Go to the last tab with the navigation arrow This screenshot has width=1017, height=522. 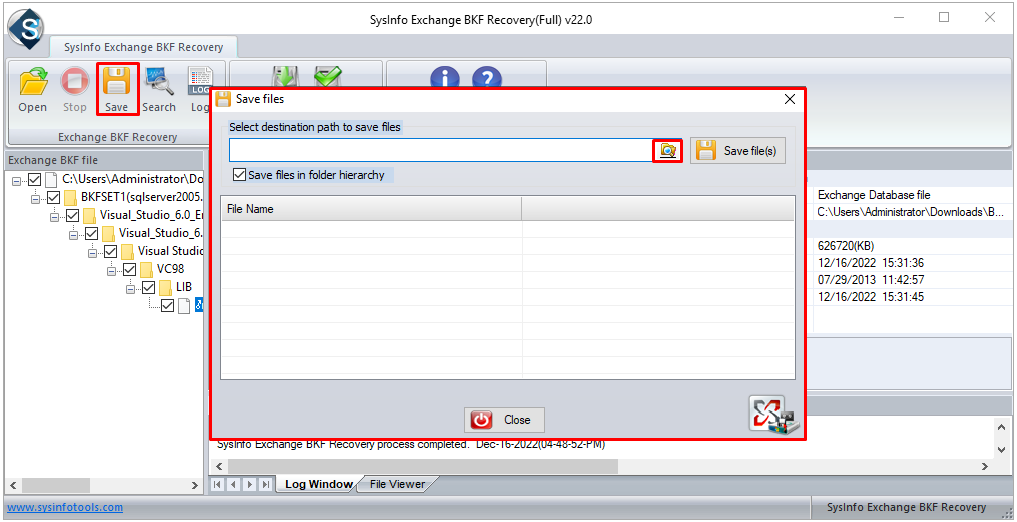(265, 484)
